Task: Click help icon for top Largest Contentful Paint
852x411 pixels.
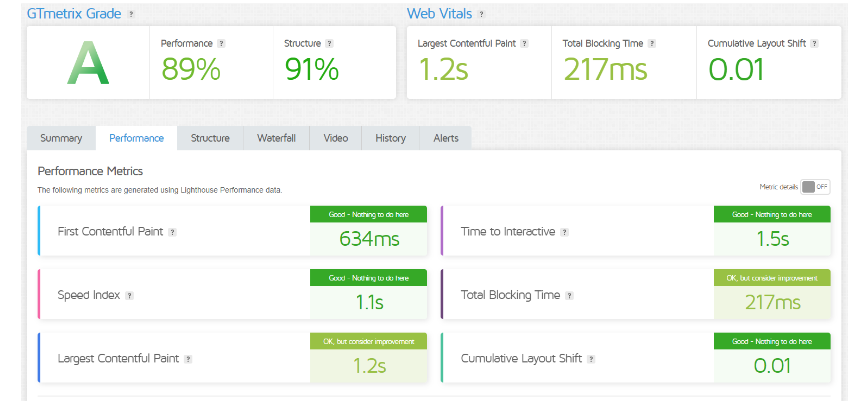Action: pyautogui.click(x=524, y=43)
